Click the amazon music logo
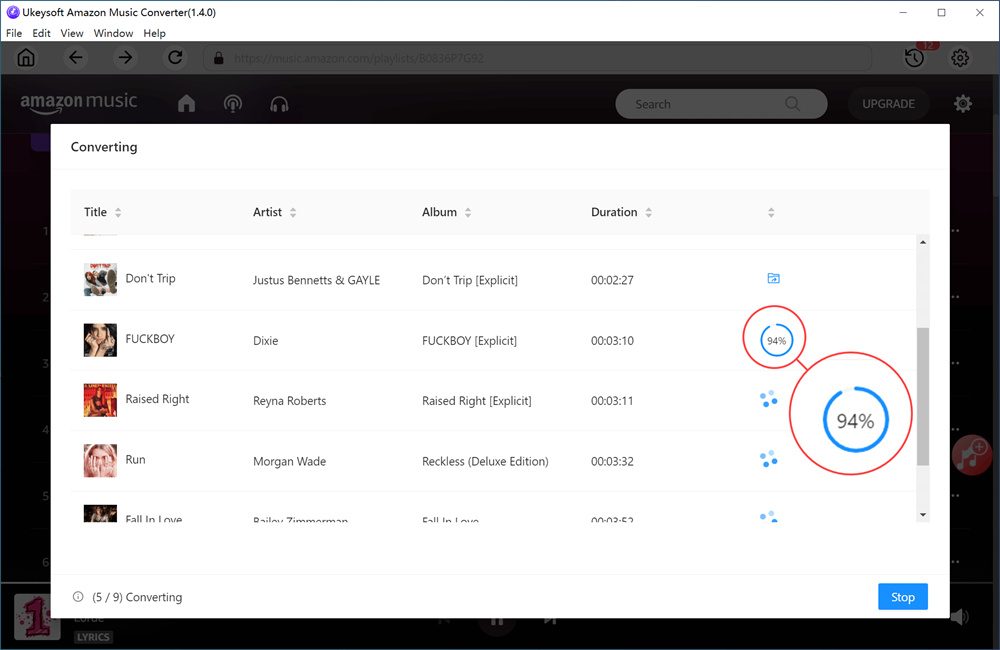 tap(78, 103)
